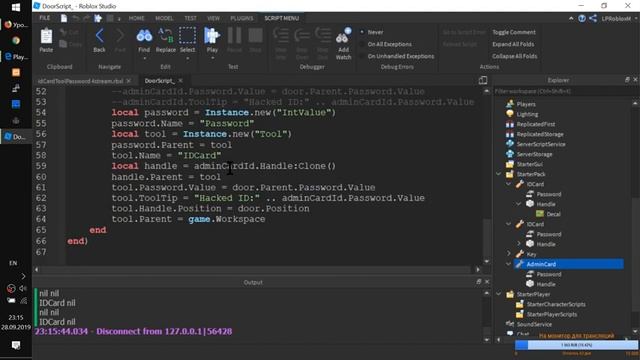Click the blue progress bar at the bottom right

point(576,345)
